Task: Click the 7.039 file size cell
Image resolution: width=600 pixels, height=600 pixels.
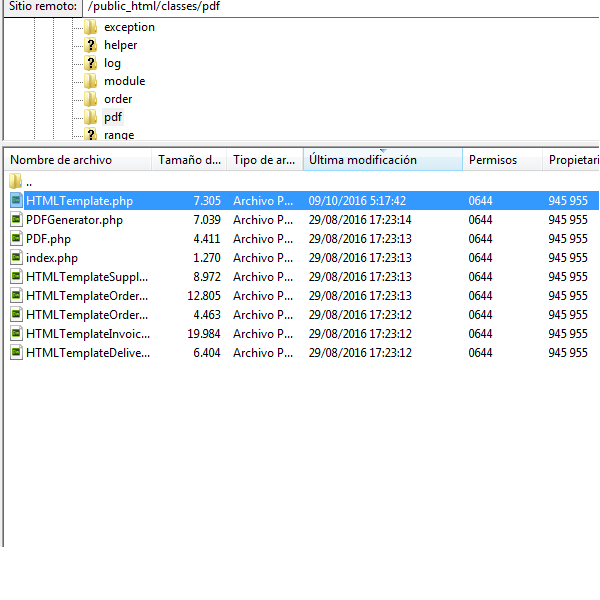Action: (207, 220)
